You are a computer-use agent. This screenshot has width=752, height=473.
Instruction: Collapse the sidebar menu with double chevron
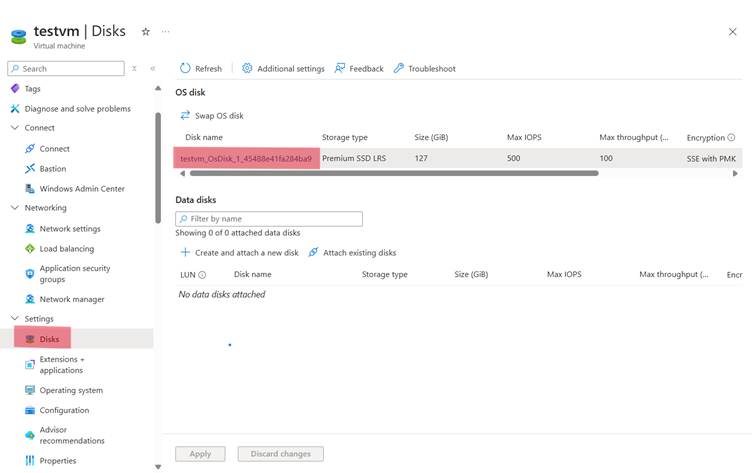(153, 69)
